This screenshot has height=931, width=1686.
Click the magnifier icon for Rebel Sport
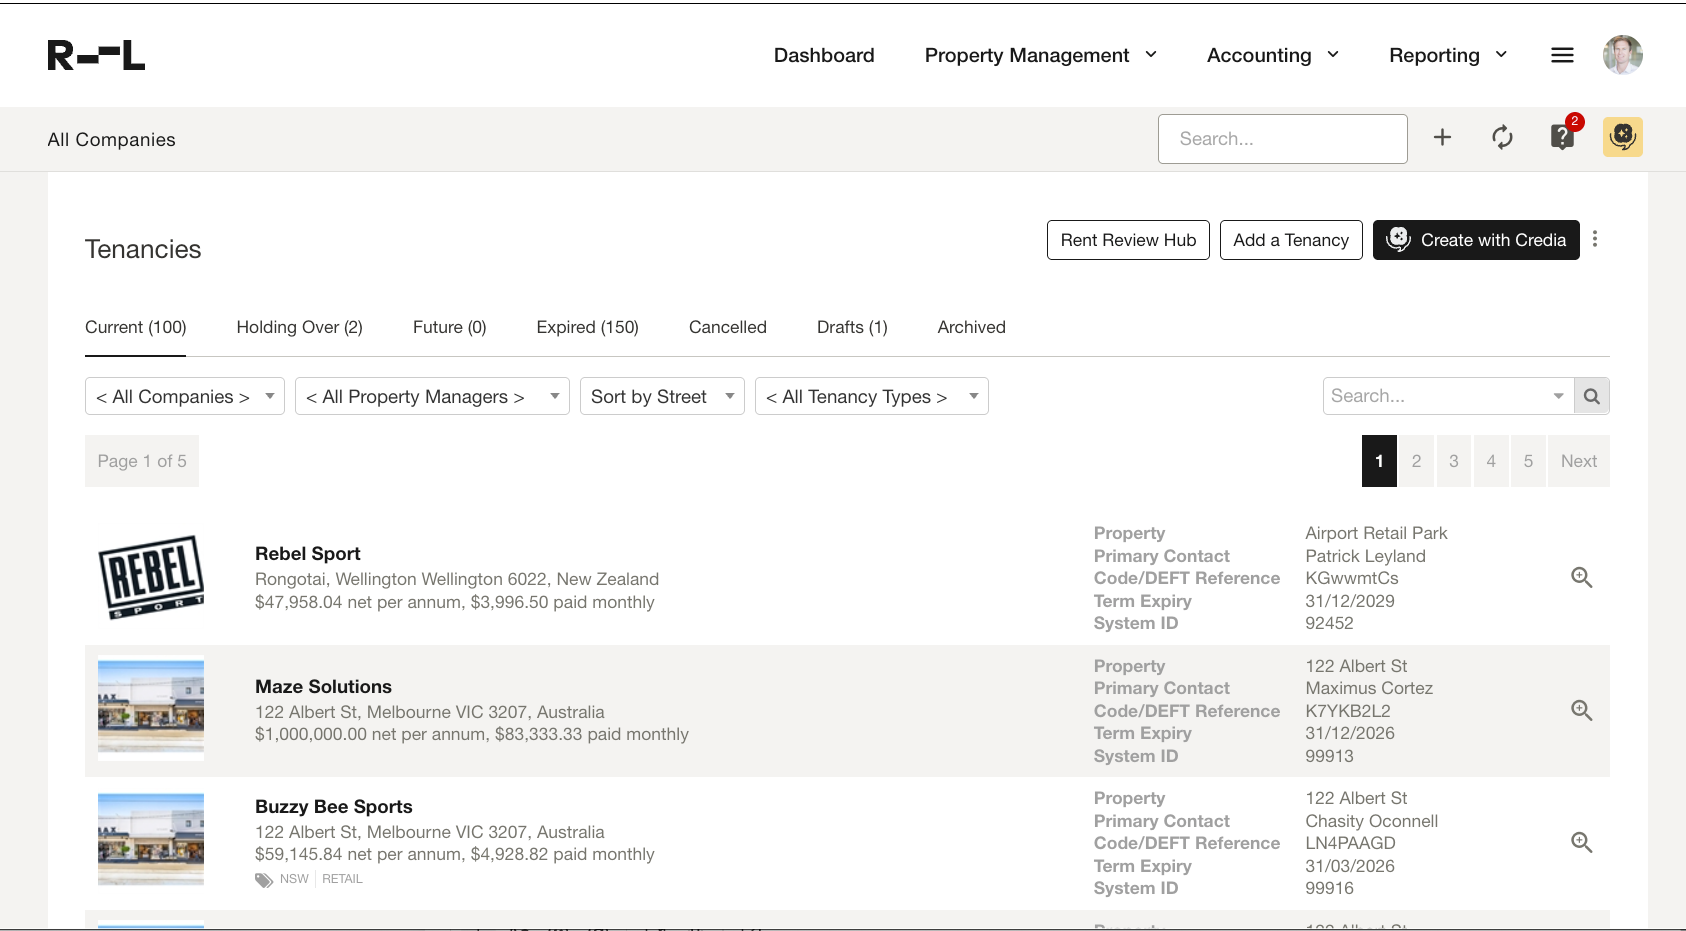click(x=1581, y=578)
